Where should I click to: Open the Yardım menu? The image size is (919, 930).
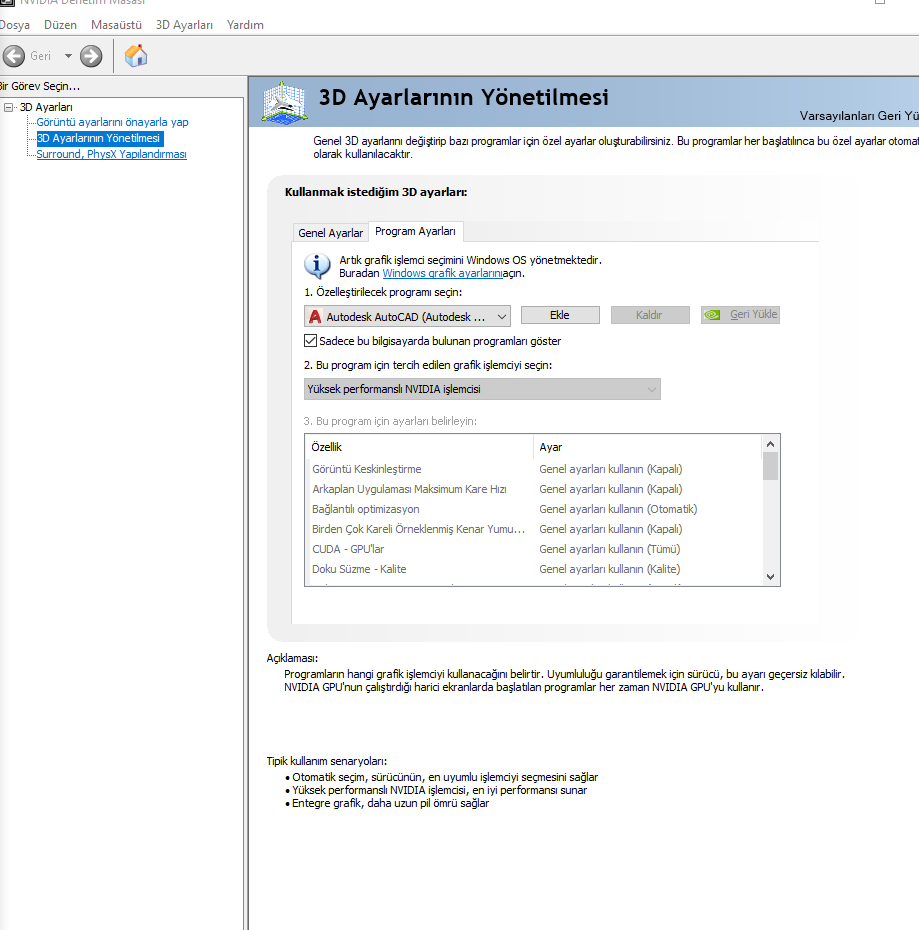245,25
